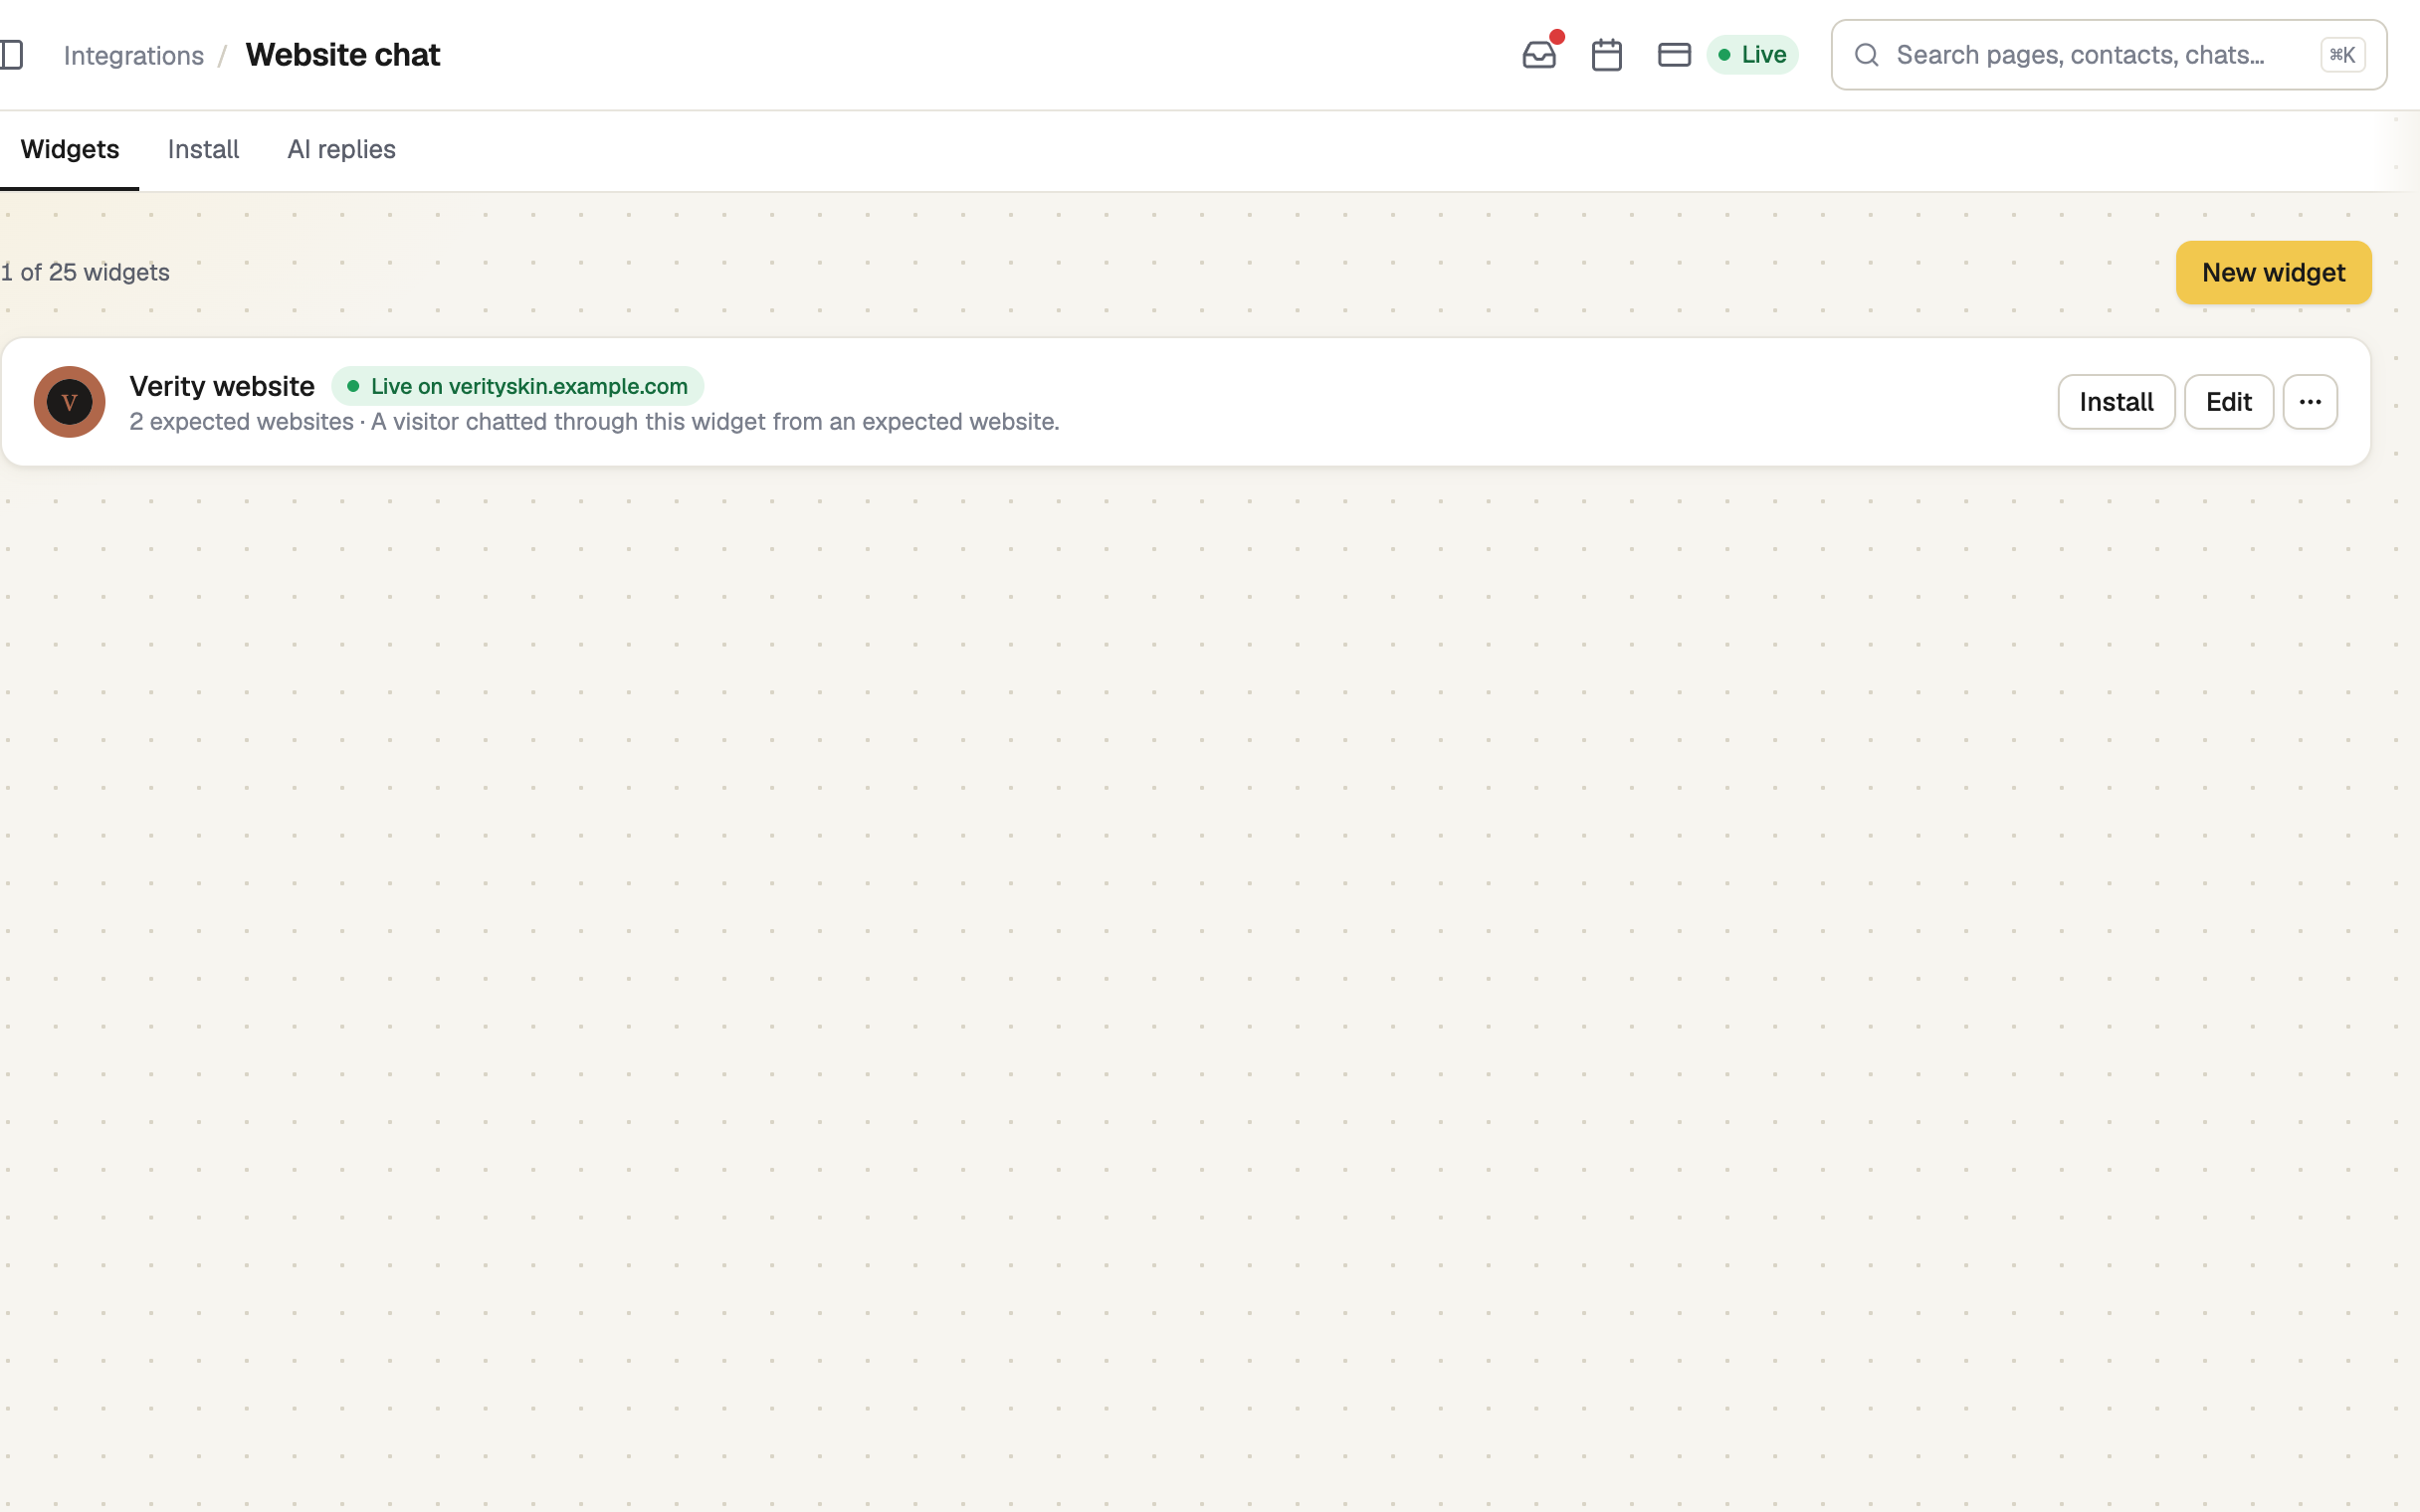Image resolution: width=2420 pixels, height=1512 pixels.
Task: Create a New widget
Action: (x=2273, y=272)
